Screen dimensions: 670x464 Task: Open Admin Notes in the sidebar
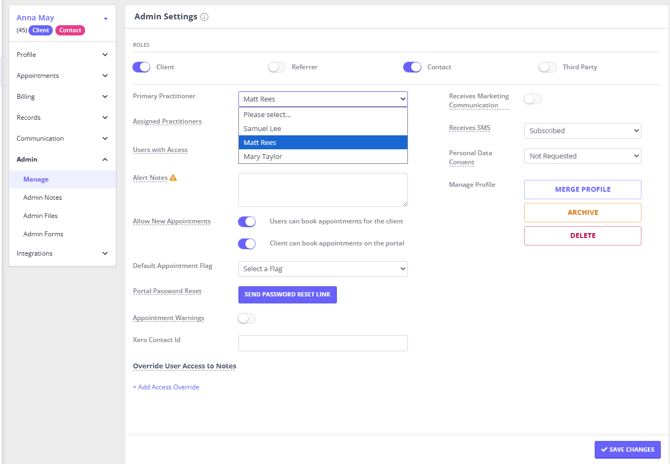[x=43, y=198]
